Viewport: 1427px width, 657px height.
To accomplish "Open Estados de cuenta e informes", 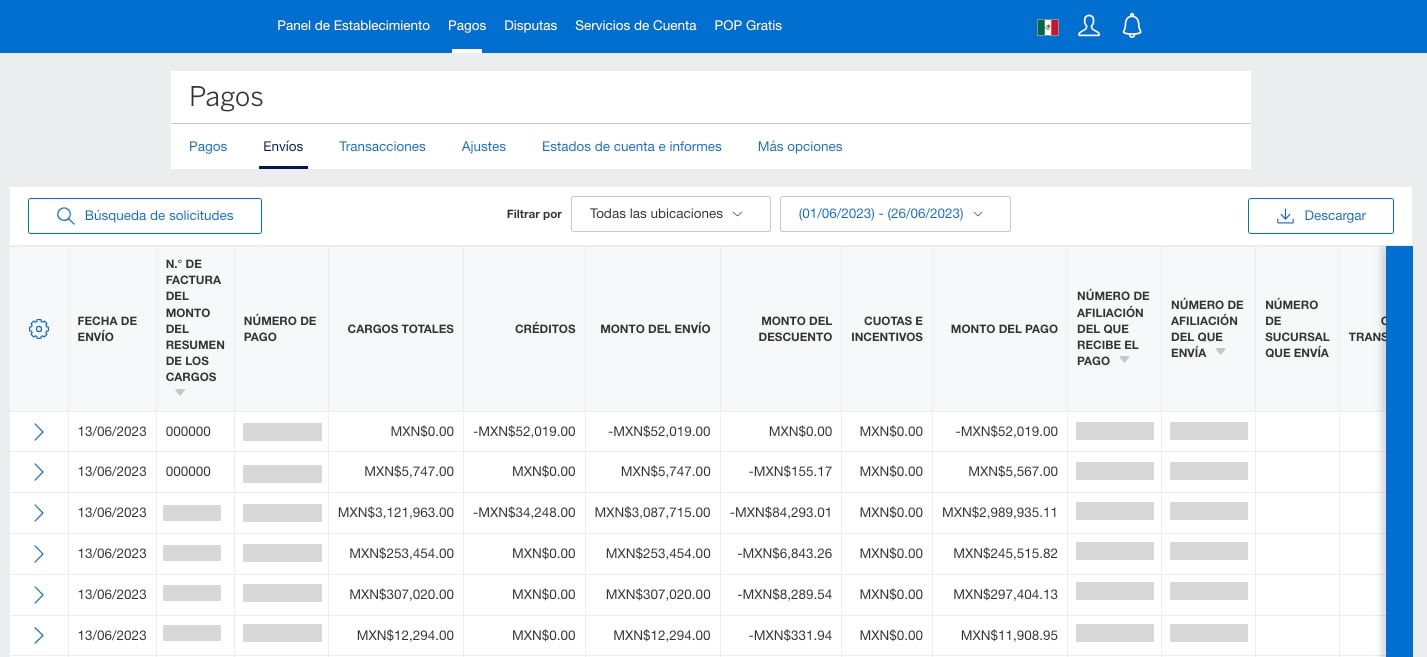I will click(x=631, y=146).
